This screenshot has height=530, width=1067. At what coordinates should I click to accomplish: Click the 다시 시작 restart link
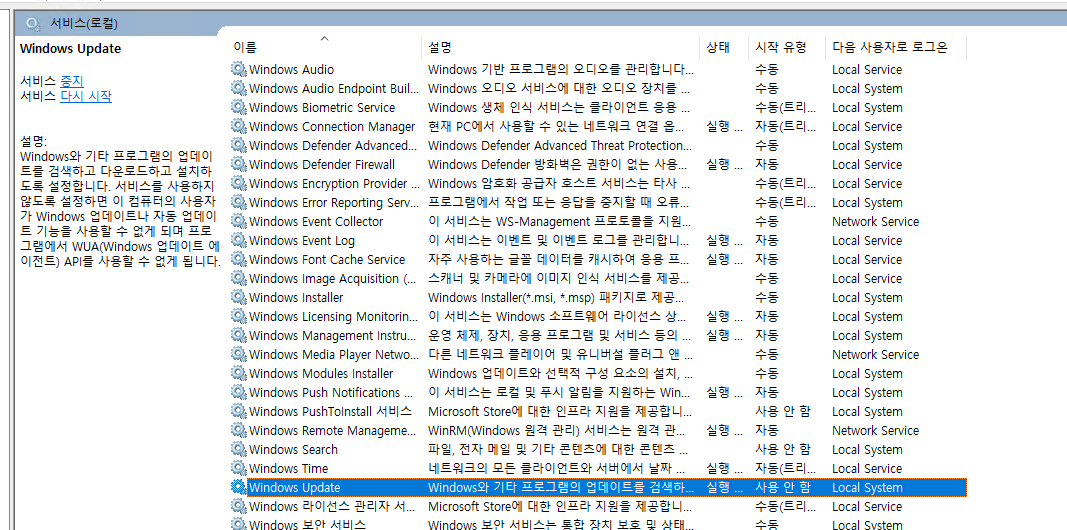[86, 96]
